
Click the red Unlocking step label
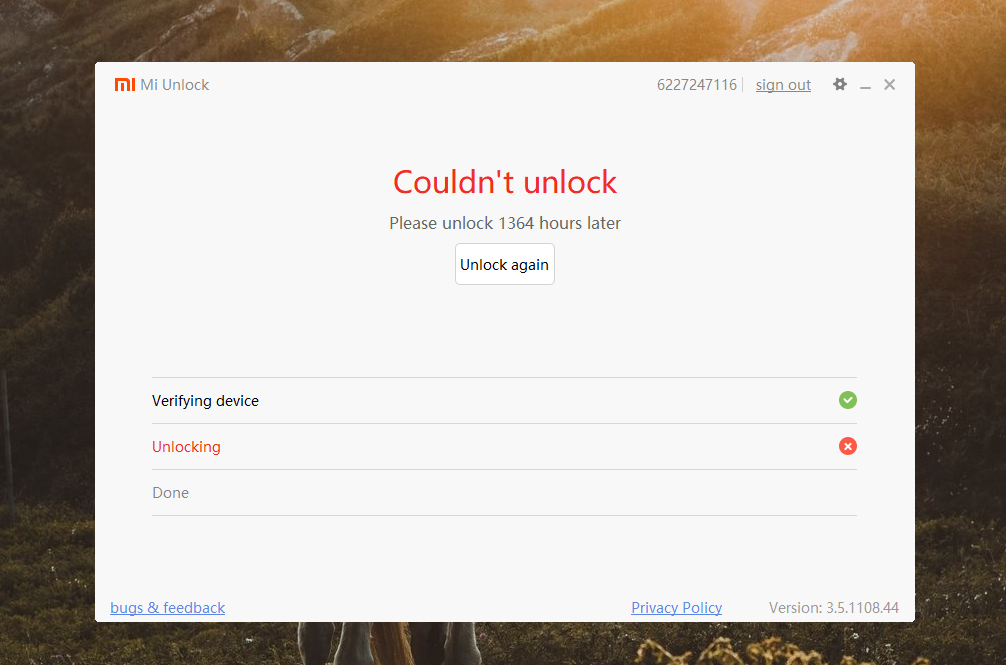point(186,447)
